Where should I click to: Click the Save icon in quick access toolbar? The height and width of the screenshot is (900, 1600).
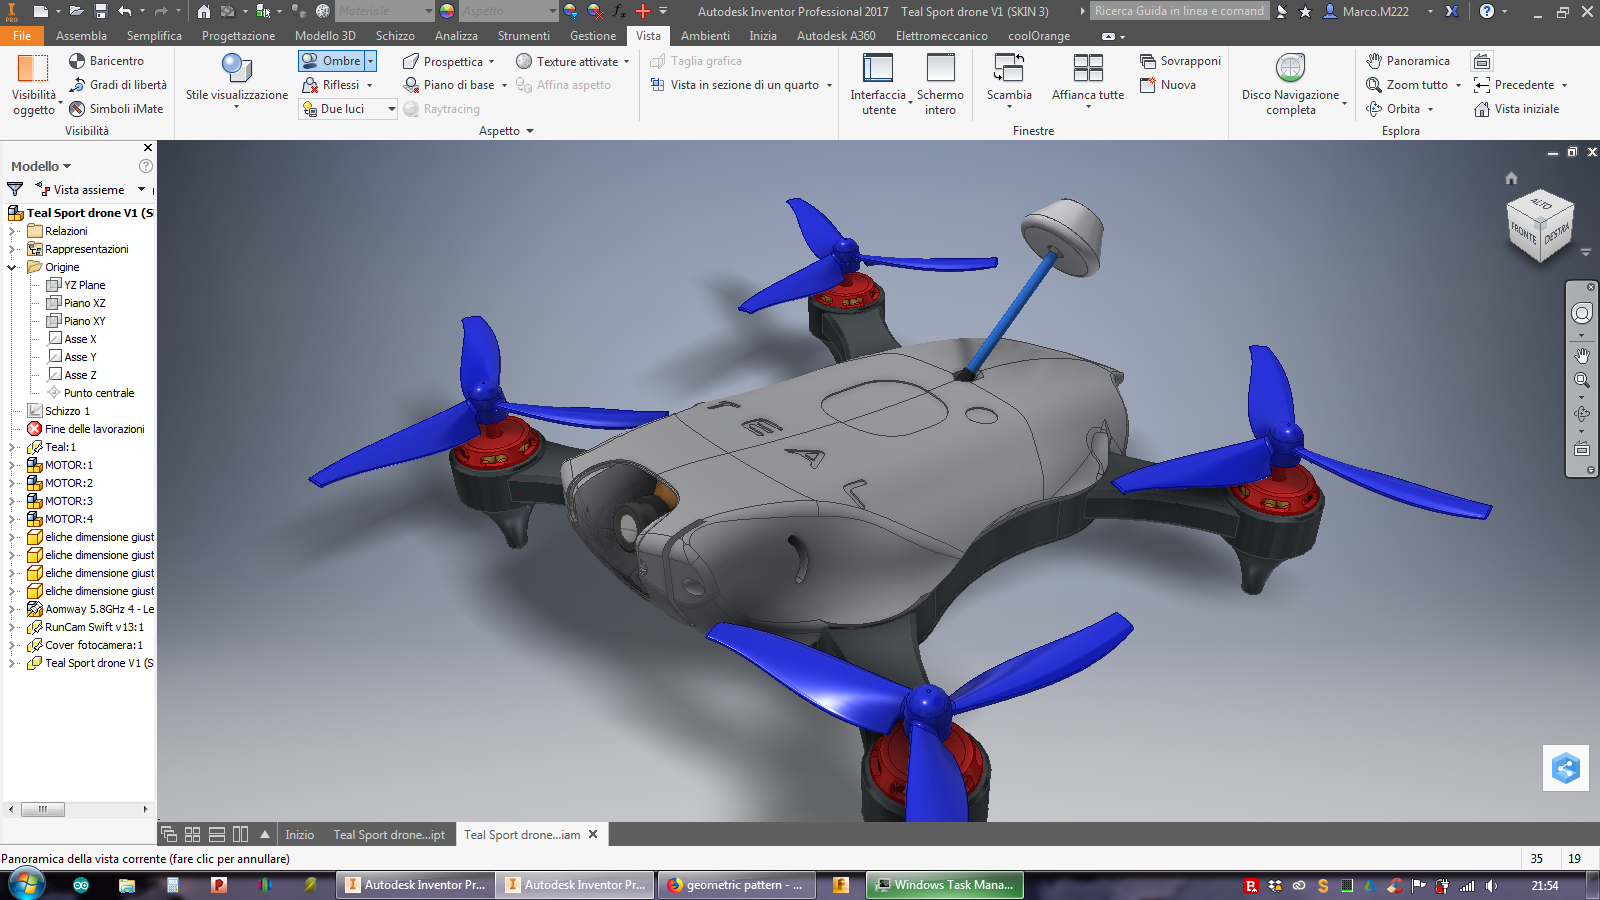click(101, 11)
